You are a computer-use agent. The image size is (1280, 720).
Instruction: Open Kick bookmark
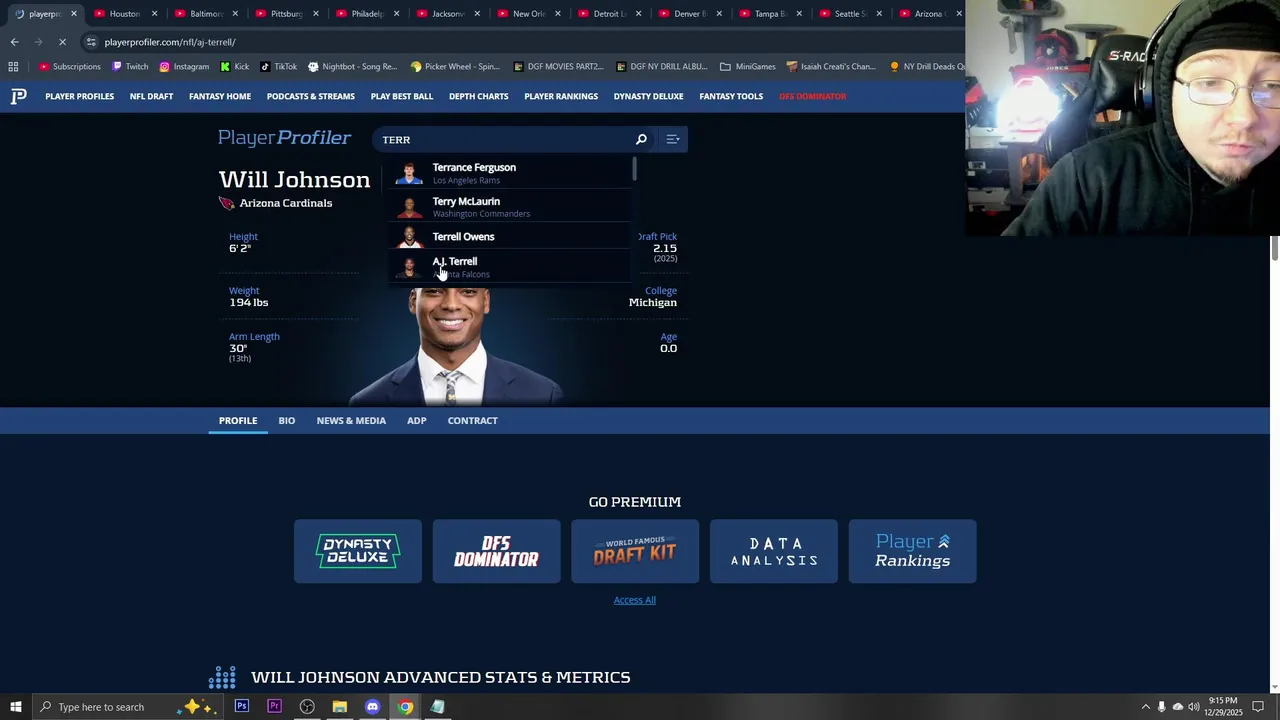pos(235,67)
